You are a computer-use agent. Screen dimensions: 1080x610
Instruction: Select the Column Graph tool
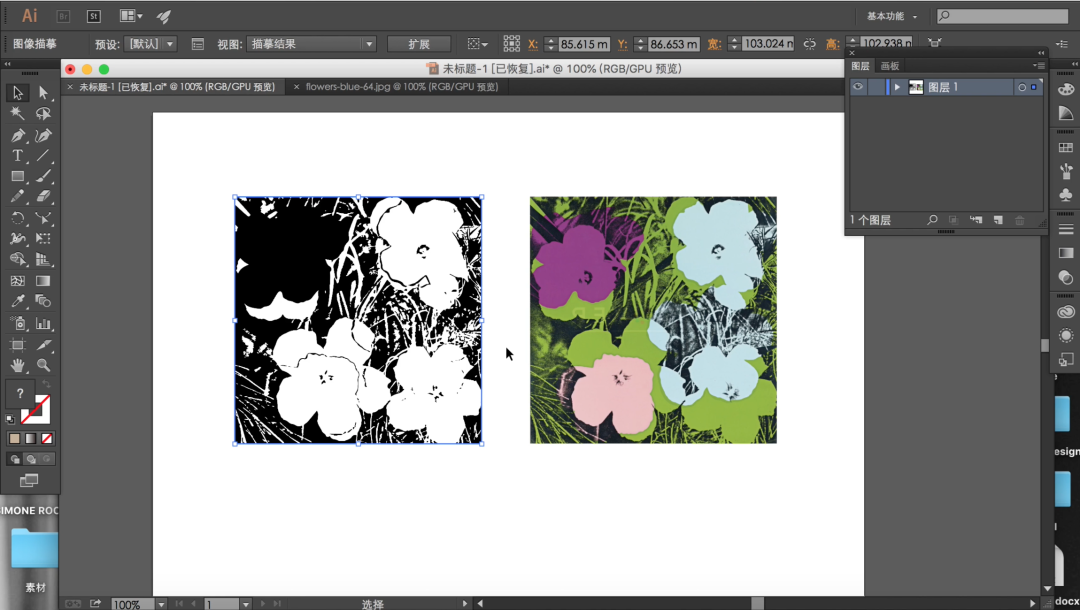point(43,323)
